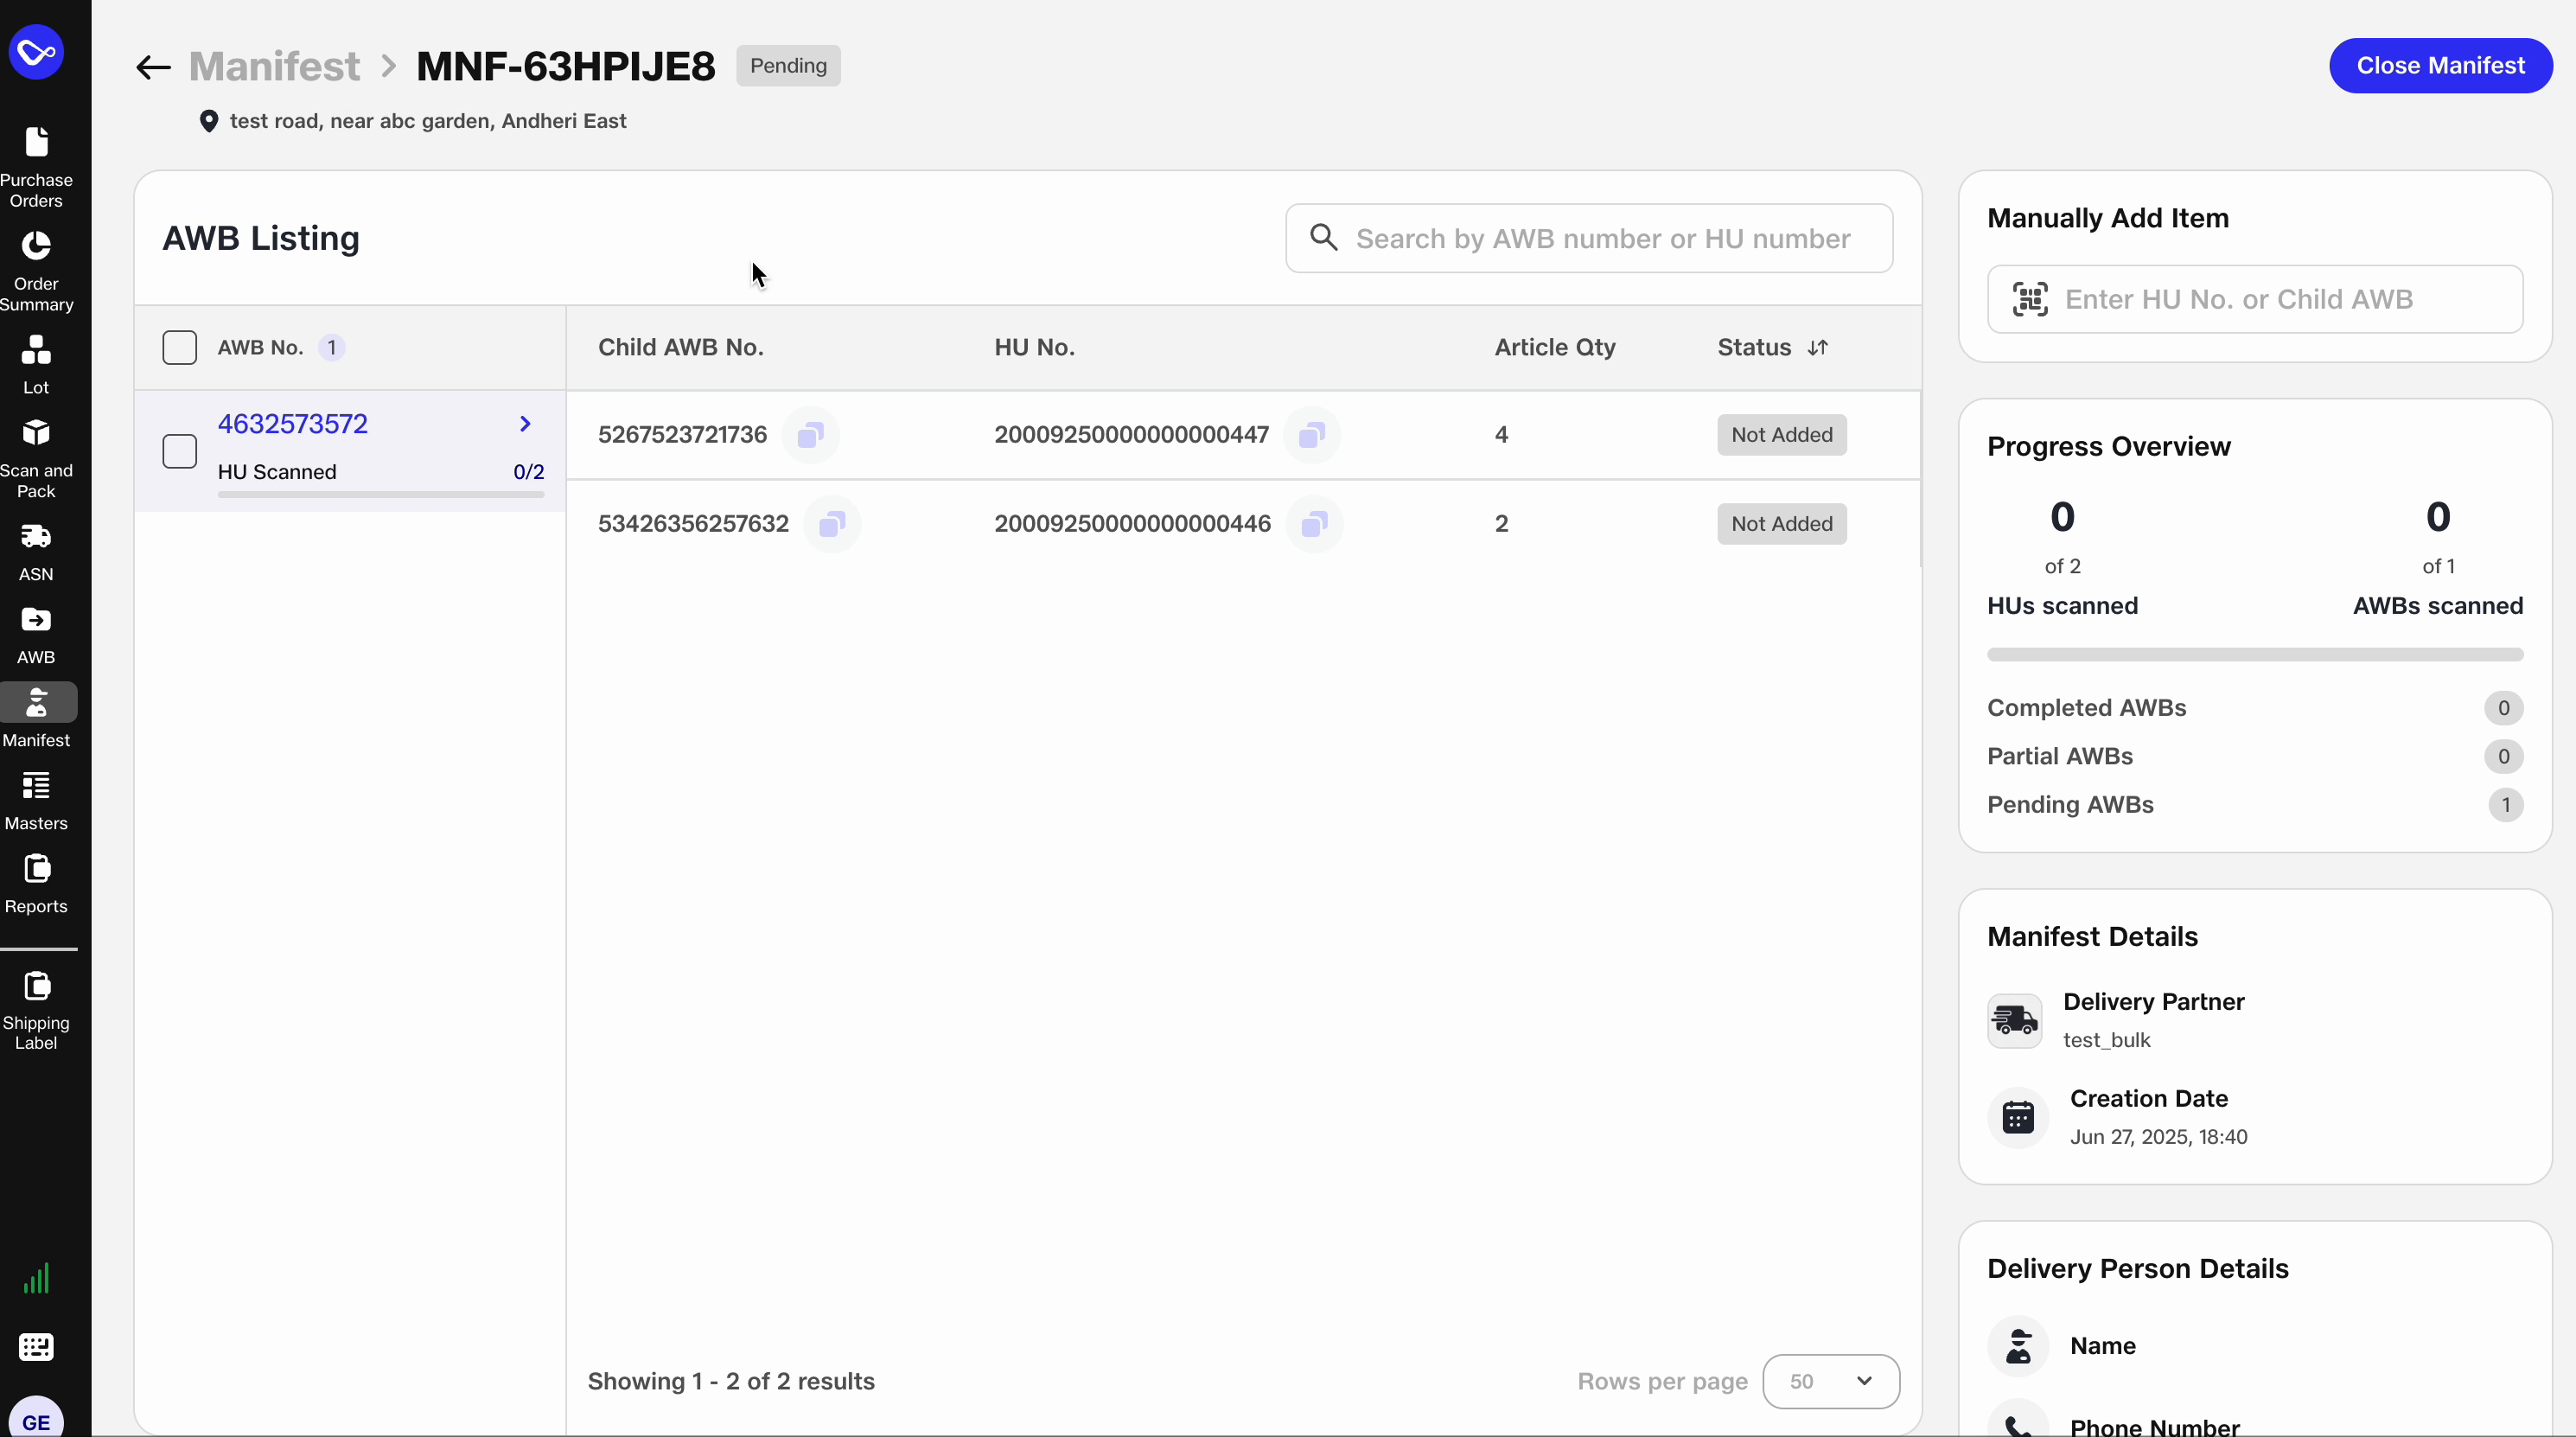Viewport: 2576px width, 1437px height.
Task: Sort the table by Status column
Action: click(x=1820, y=348)
